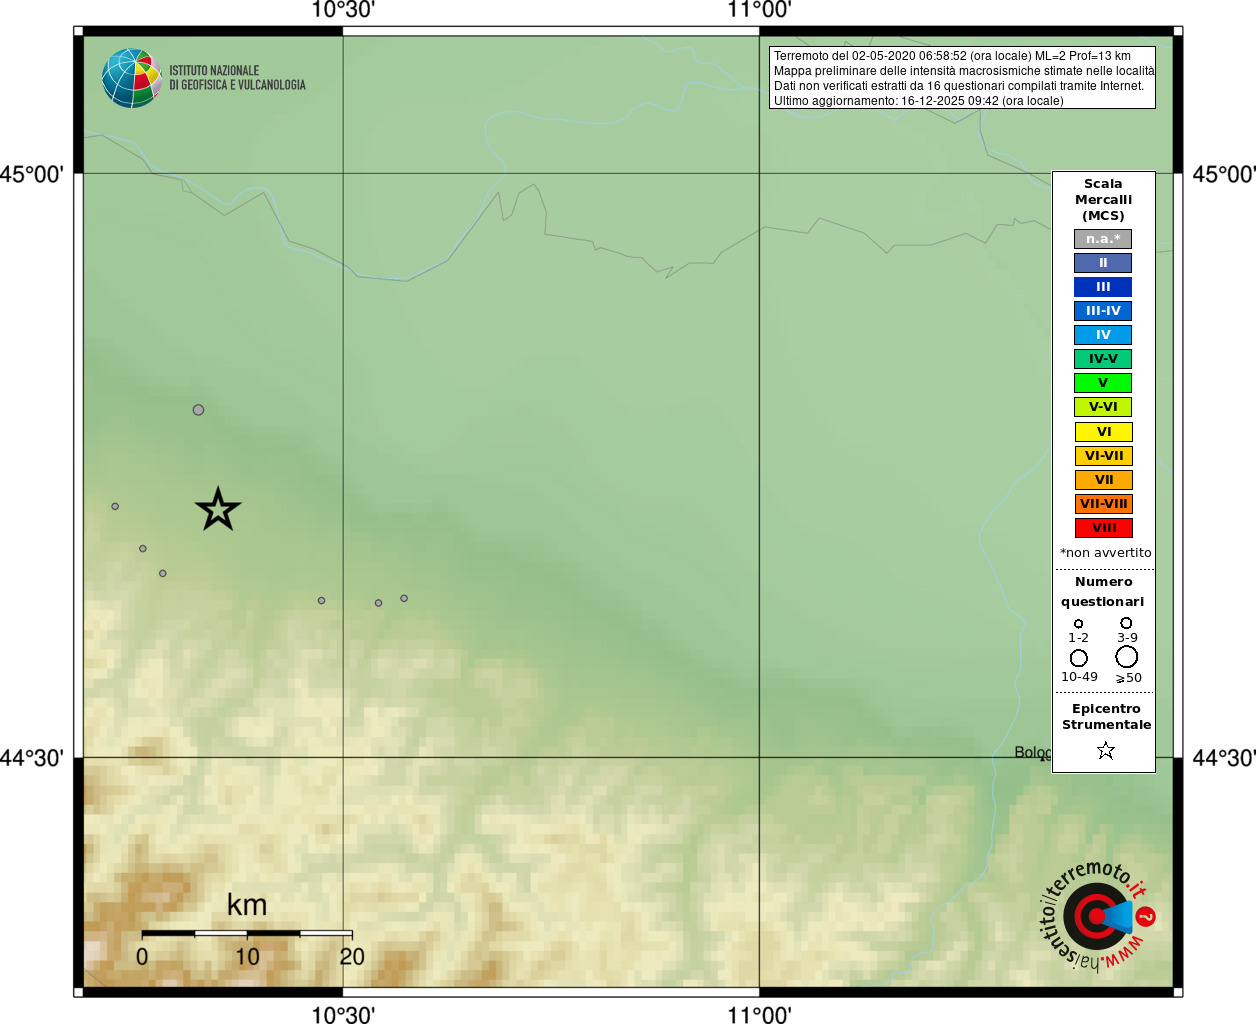This screenshot has width=1256, height=1024.
Task: Click the ≥50 questionnaire circle symbol
Action: click(x=1127, y=657)
